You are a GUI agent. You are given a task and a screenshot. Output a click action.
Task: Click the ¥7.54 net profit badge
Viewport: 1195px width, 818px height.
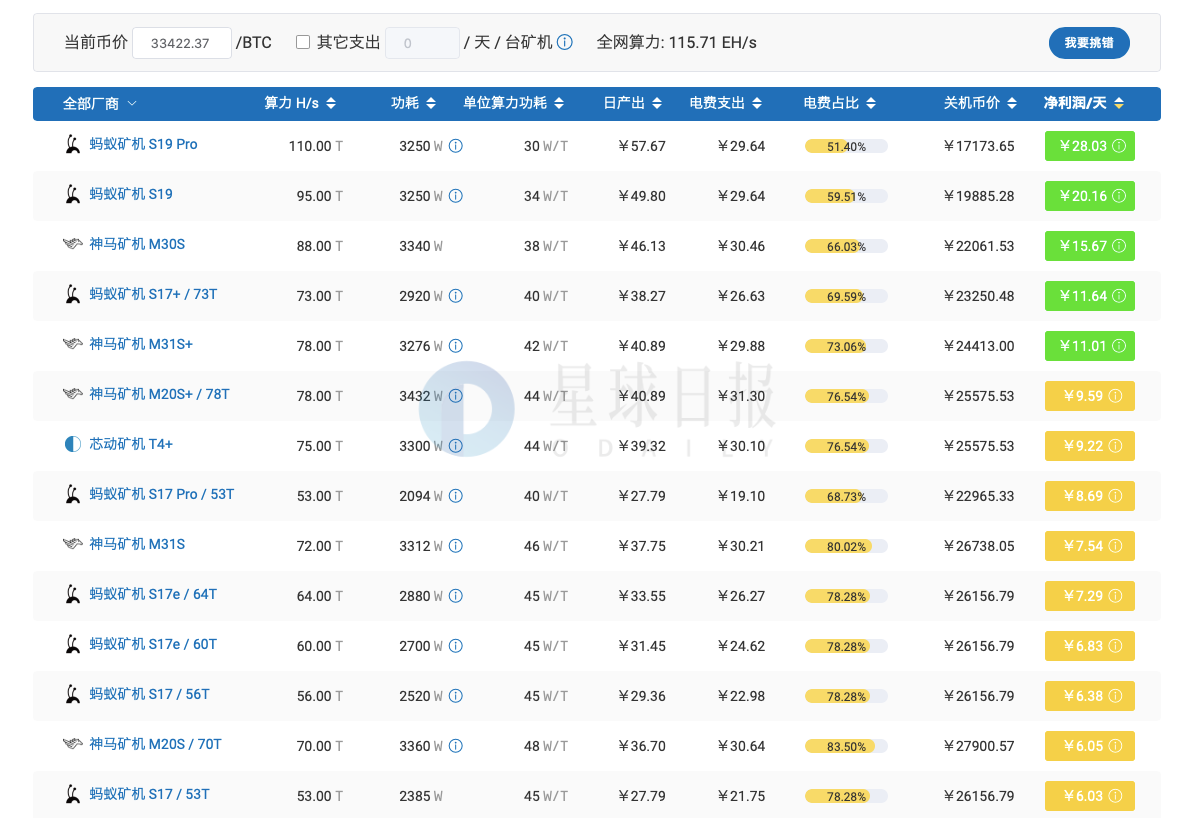click(x=1090, y=546)
